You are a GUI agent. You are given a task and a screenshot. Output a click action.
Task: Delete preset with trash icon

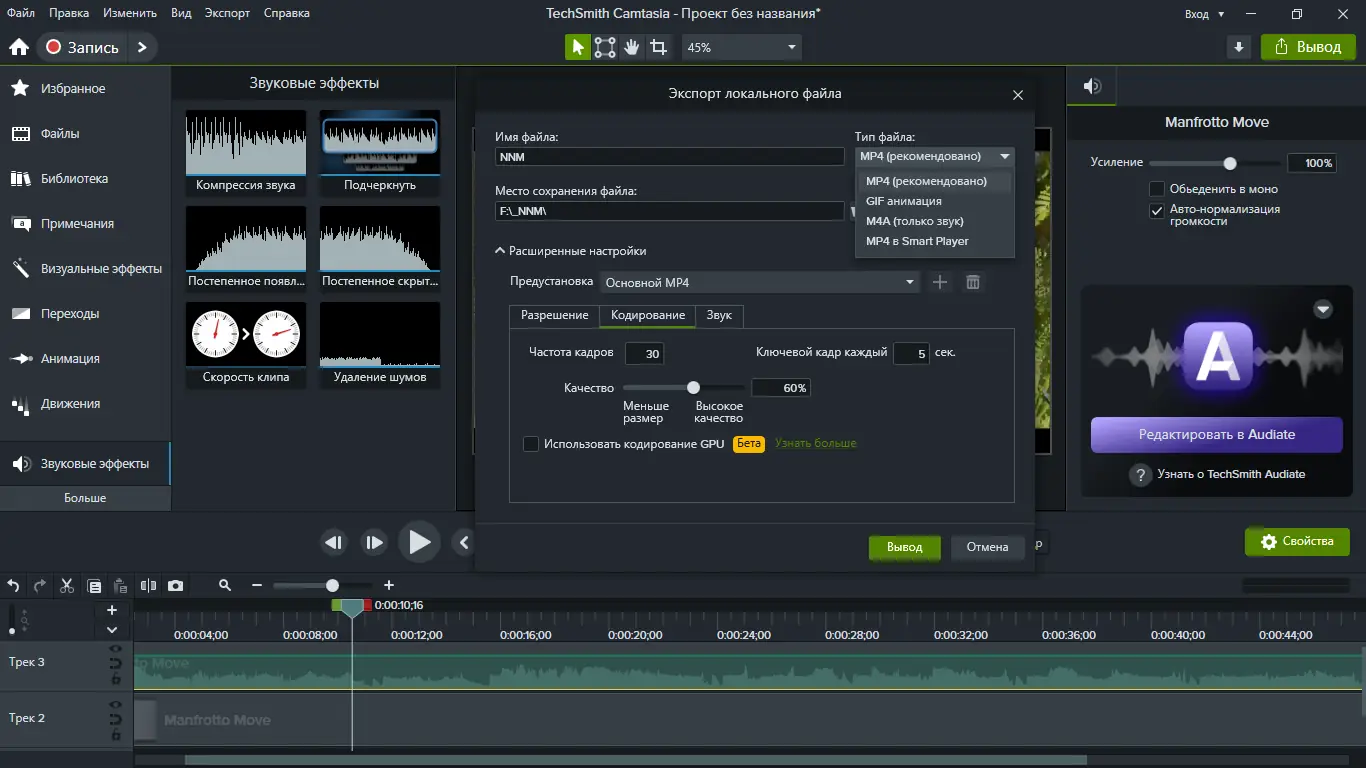click(x=972, y=283)
